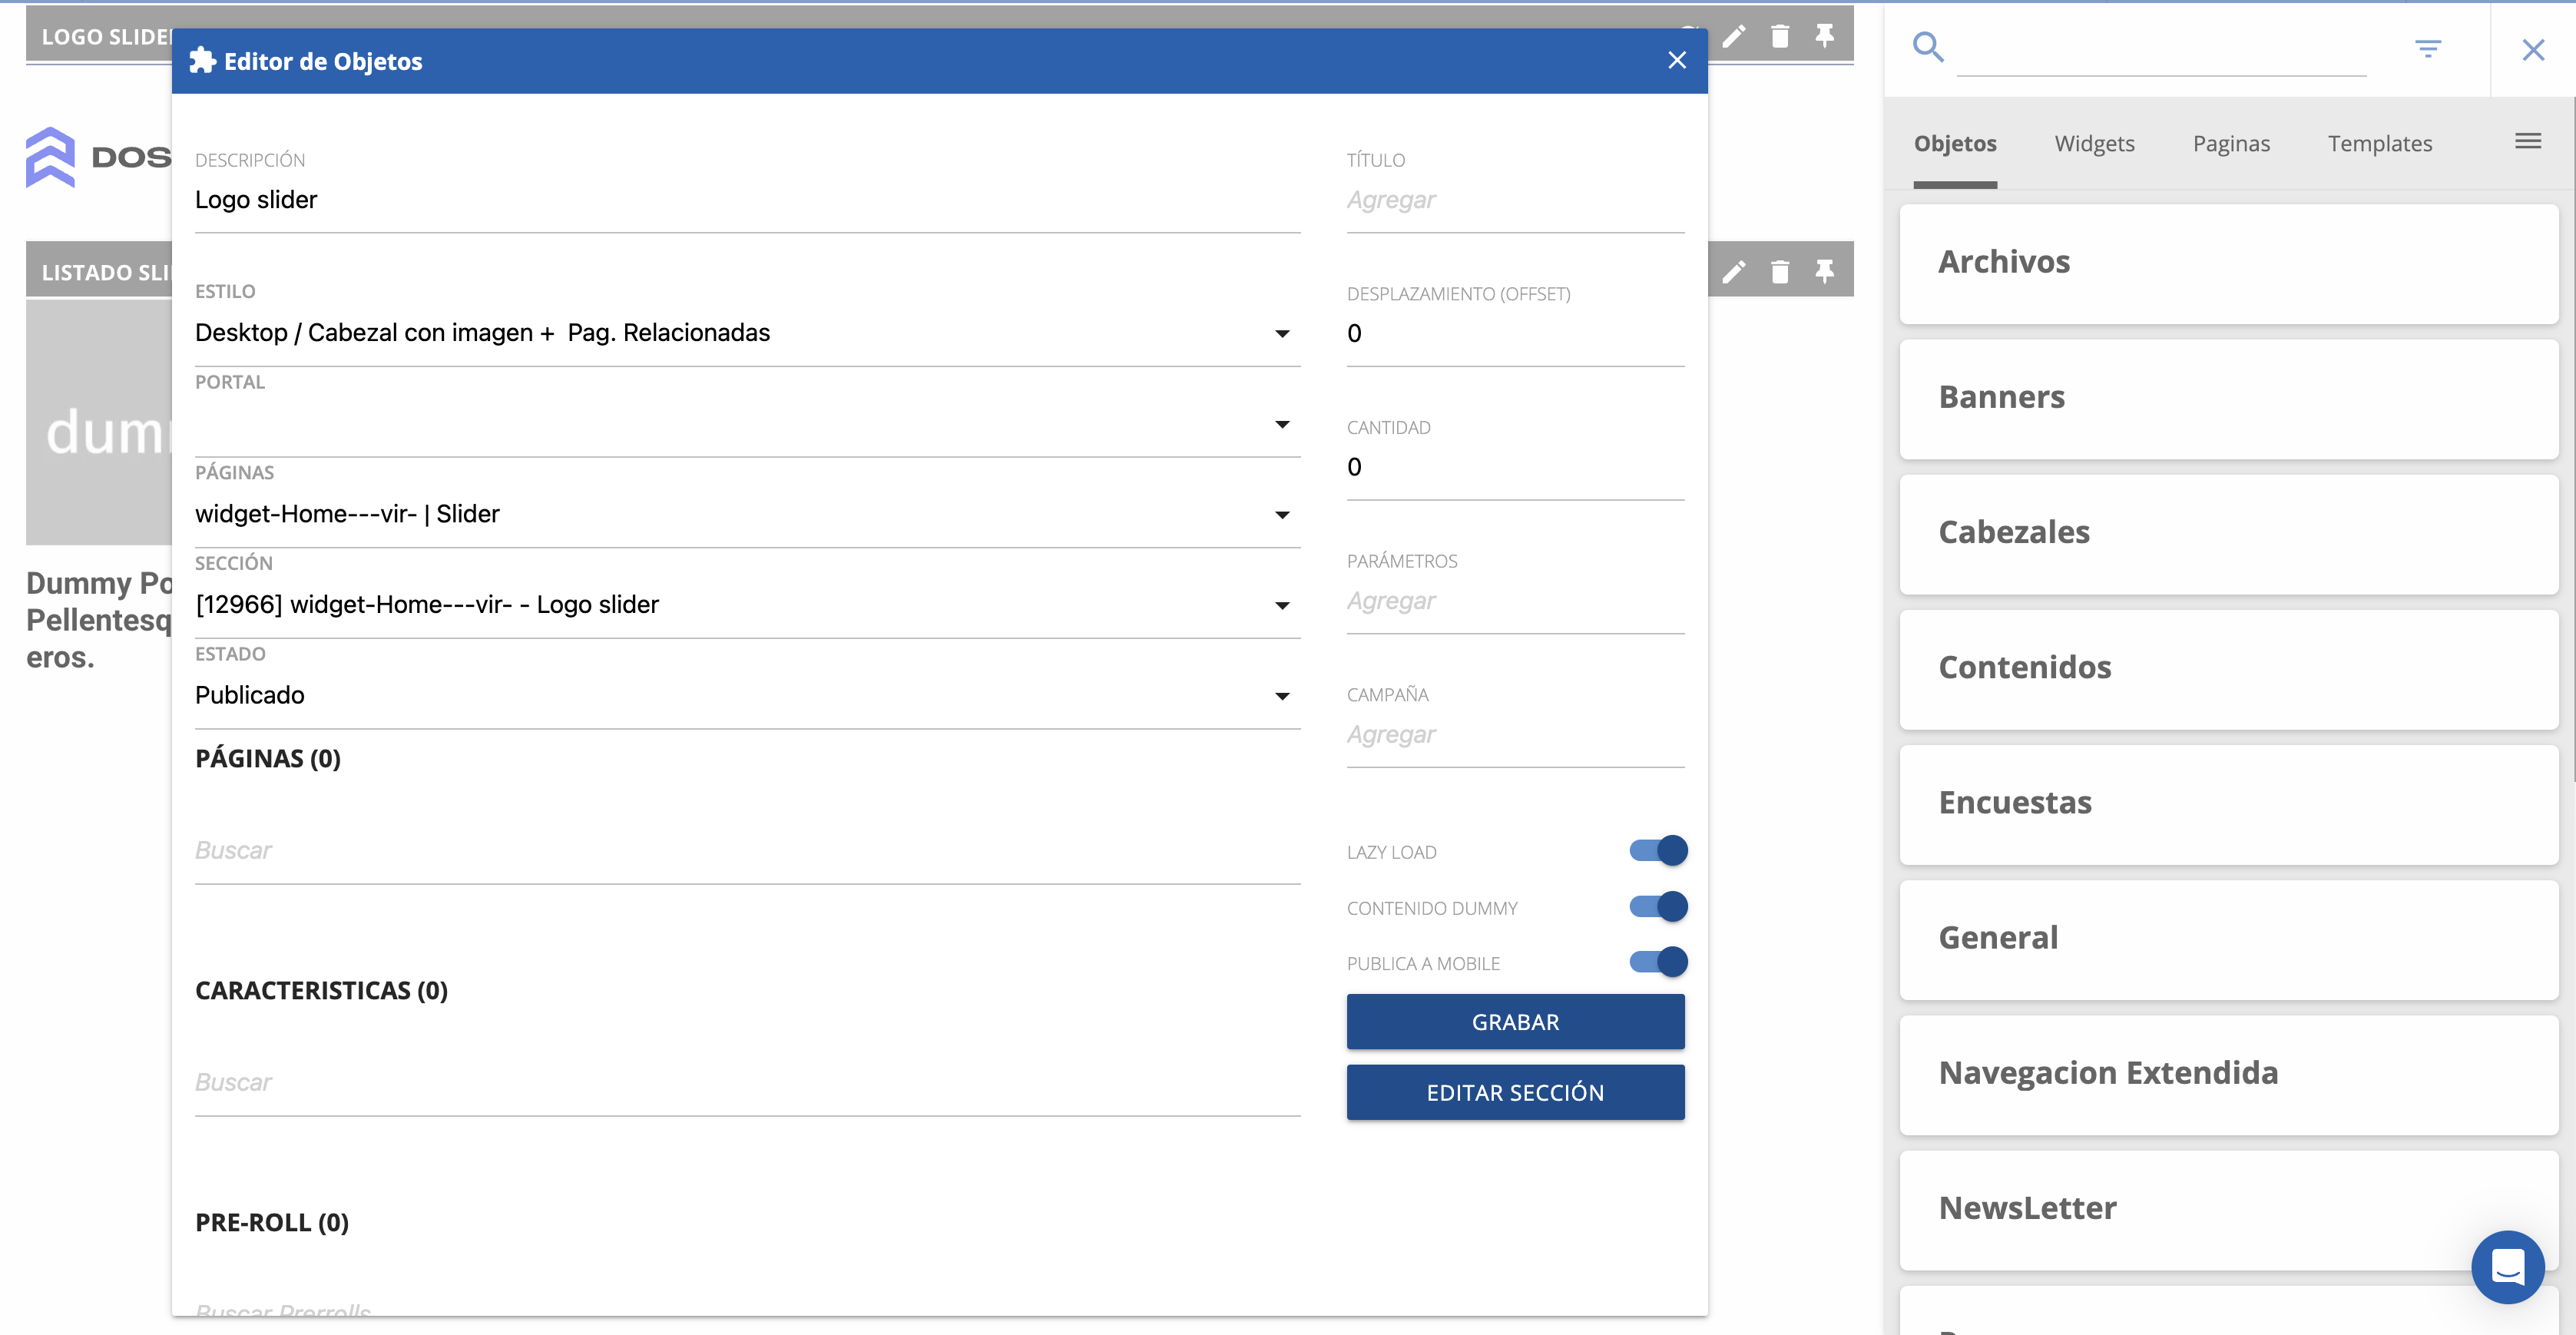Click the trash icon on Logo Slider bar
This screenshot has width=2576, height=1335.
pos(1780,37)
